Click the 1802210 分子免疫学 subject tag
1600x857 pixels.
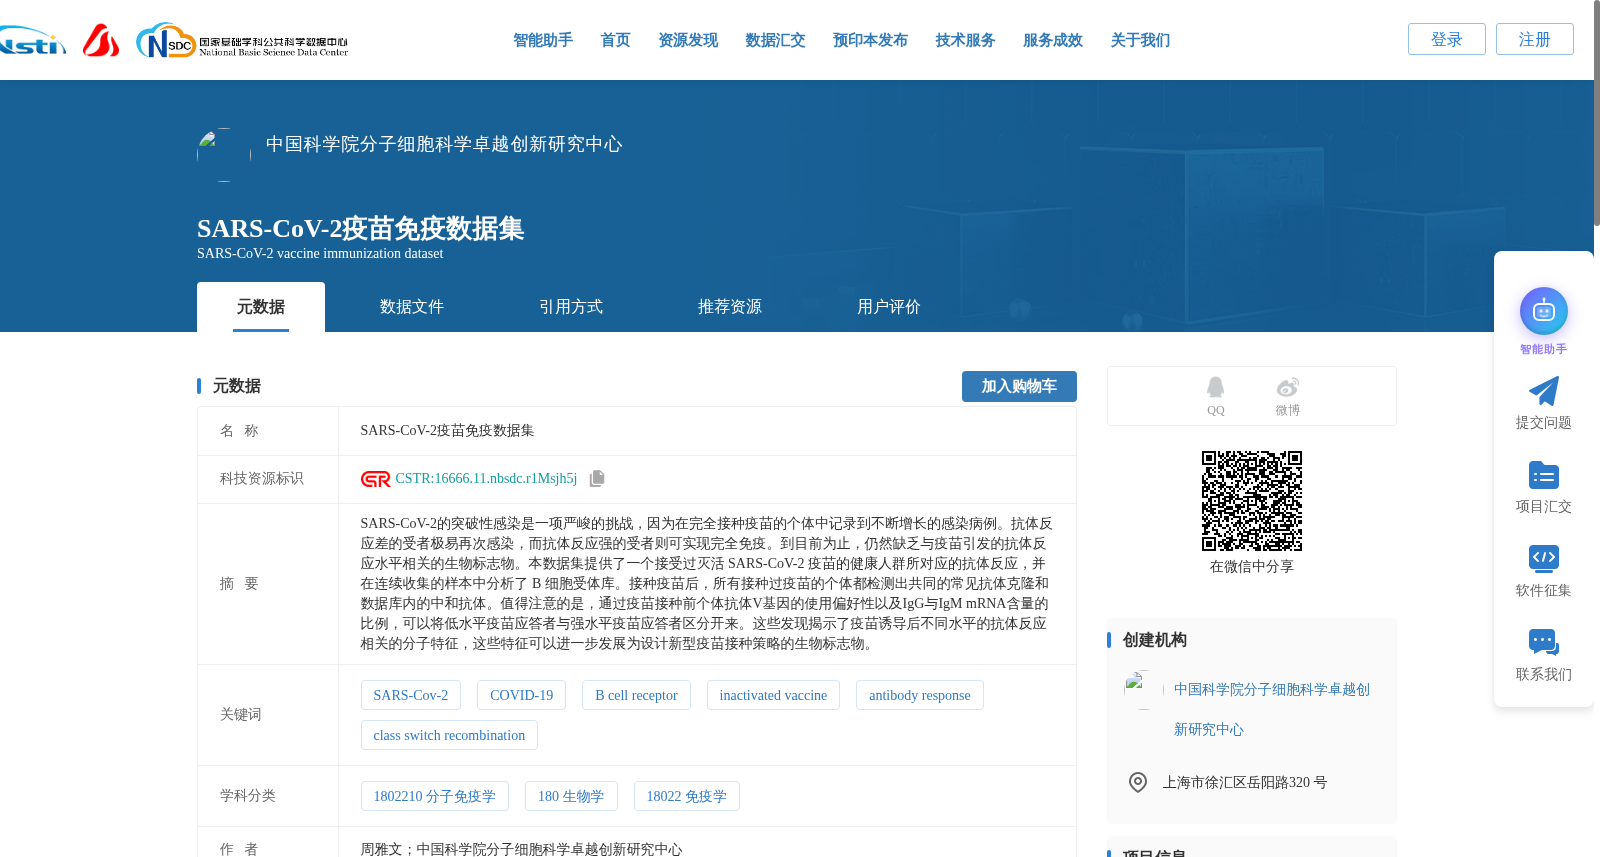pos(435,796)
